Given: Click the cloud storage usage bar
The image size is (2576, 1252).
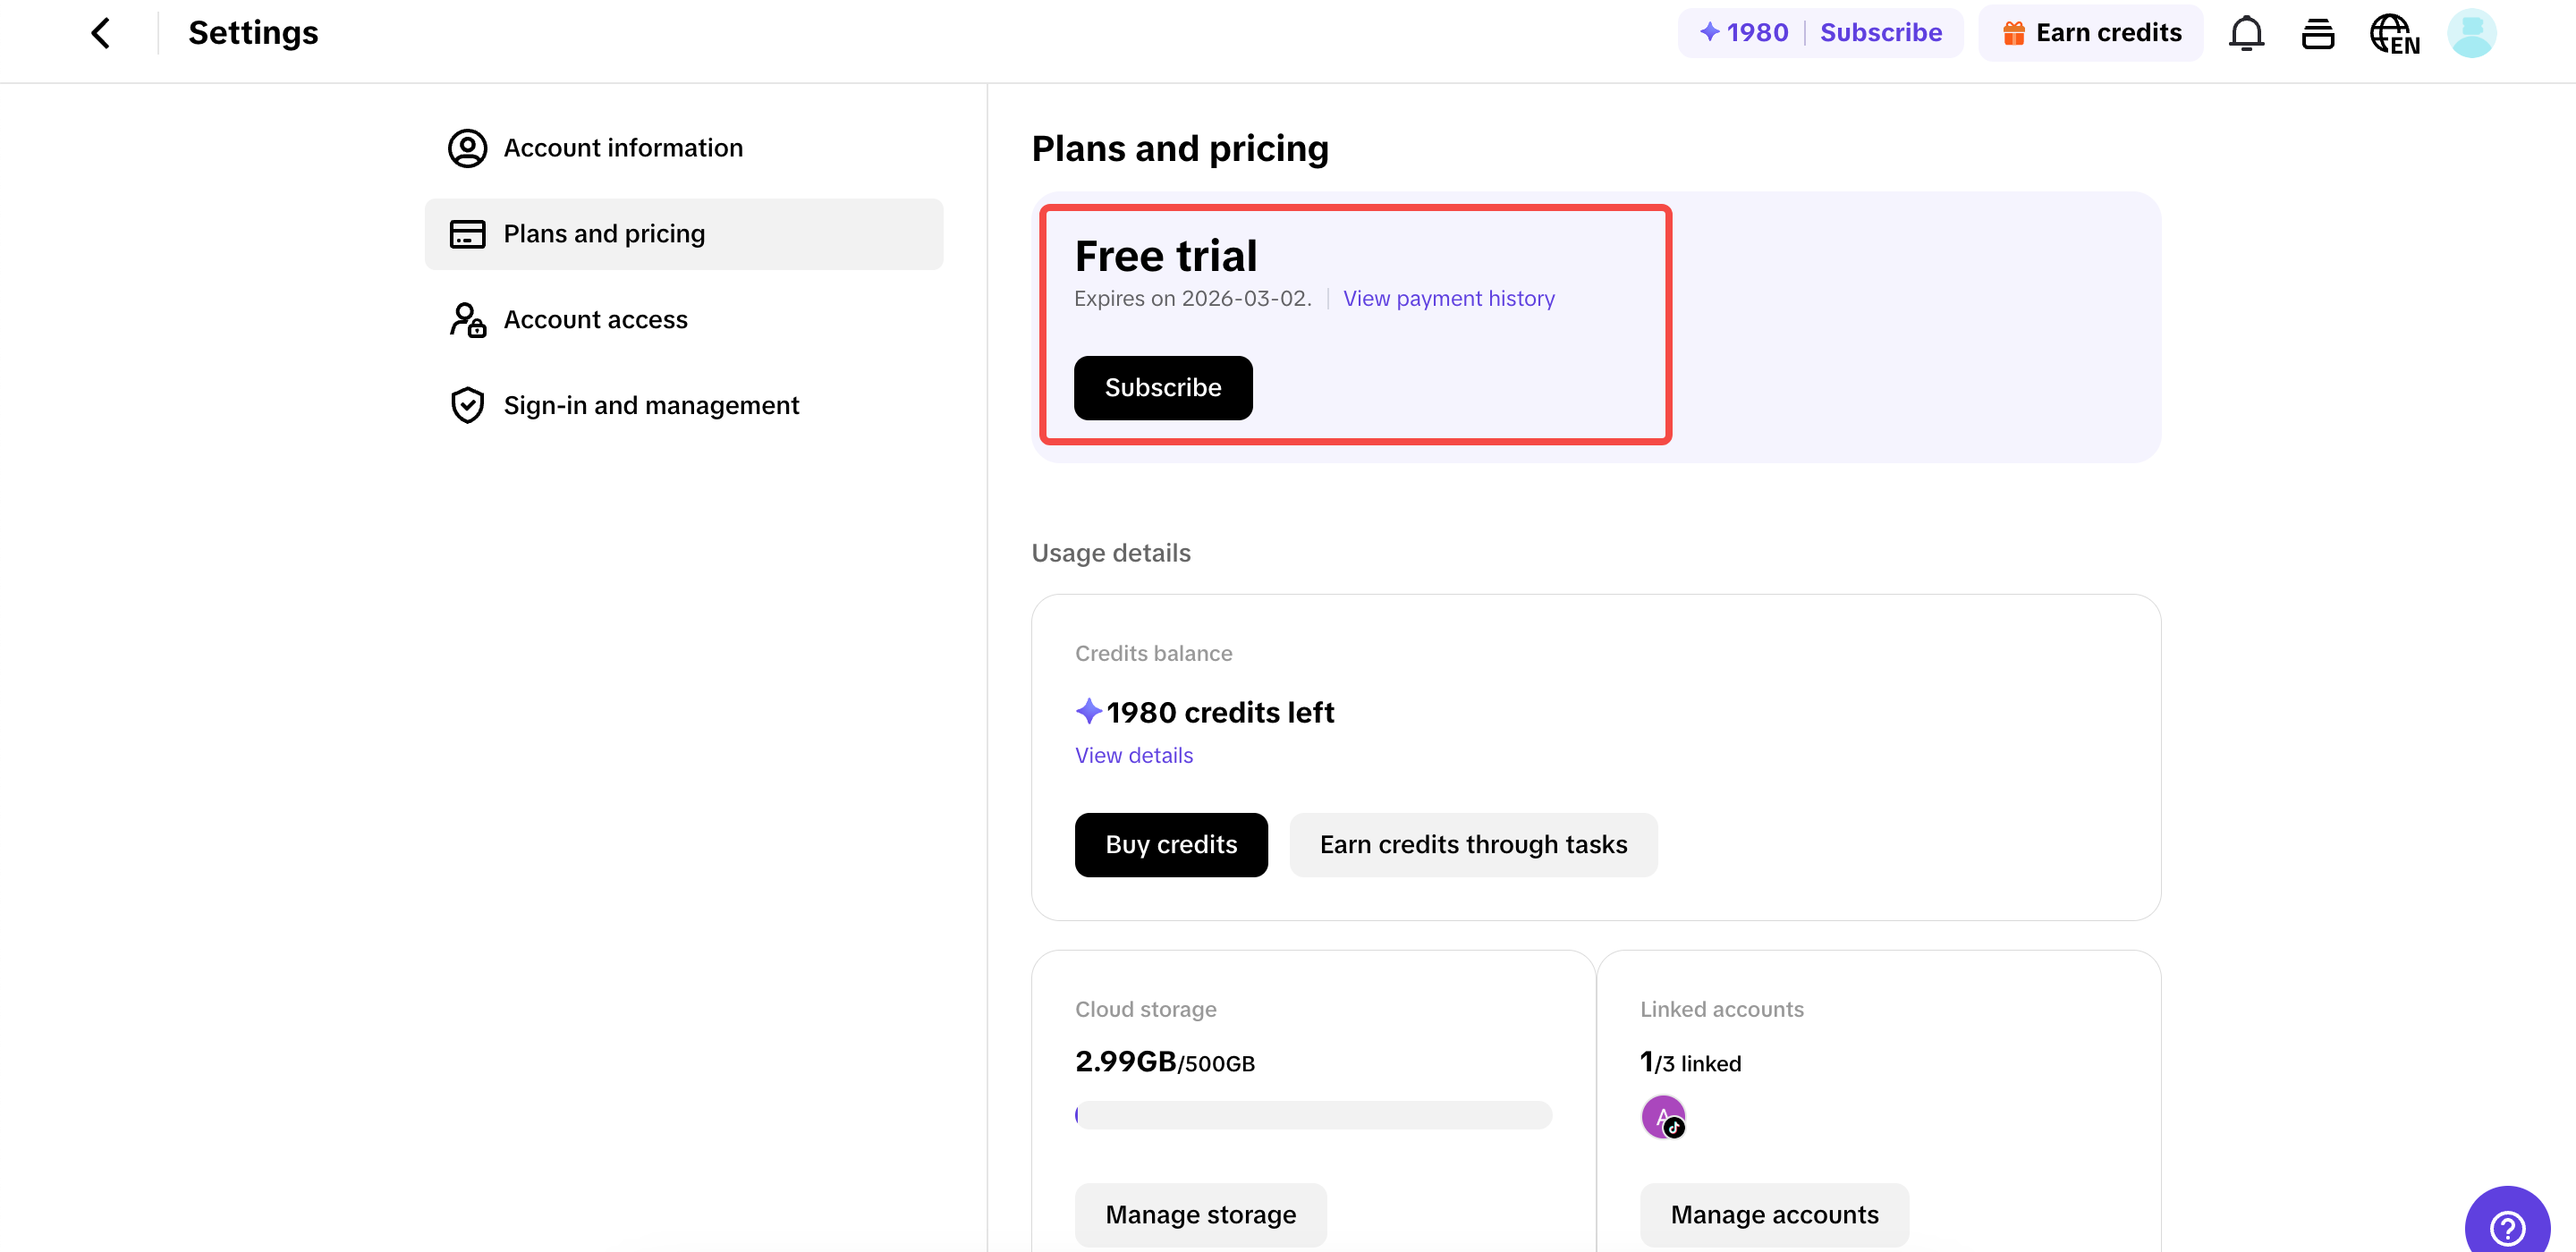Looking at the screenshot, I should click(1312, 1114).
